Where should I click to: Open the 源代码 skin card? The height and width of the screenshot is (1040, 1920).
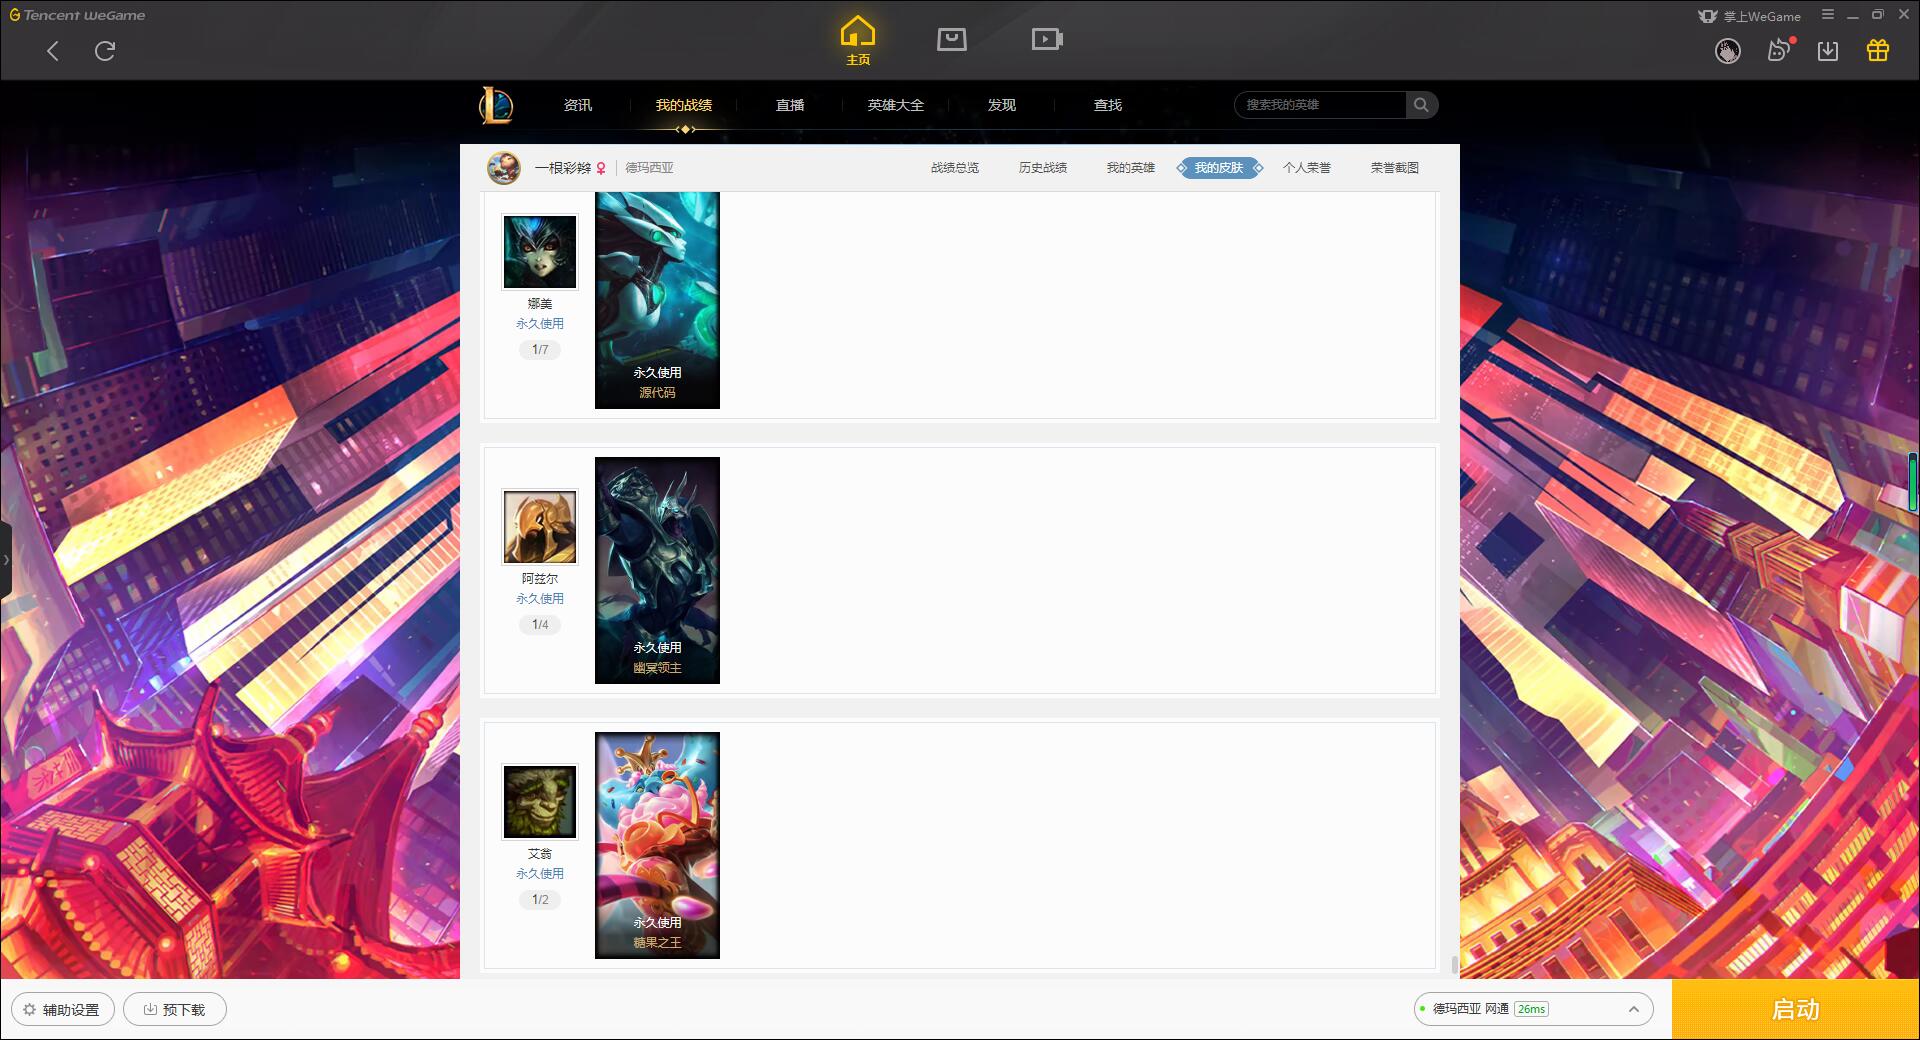click(x=657, y=300)
